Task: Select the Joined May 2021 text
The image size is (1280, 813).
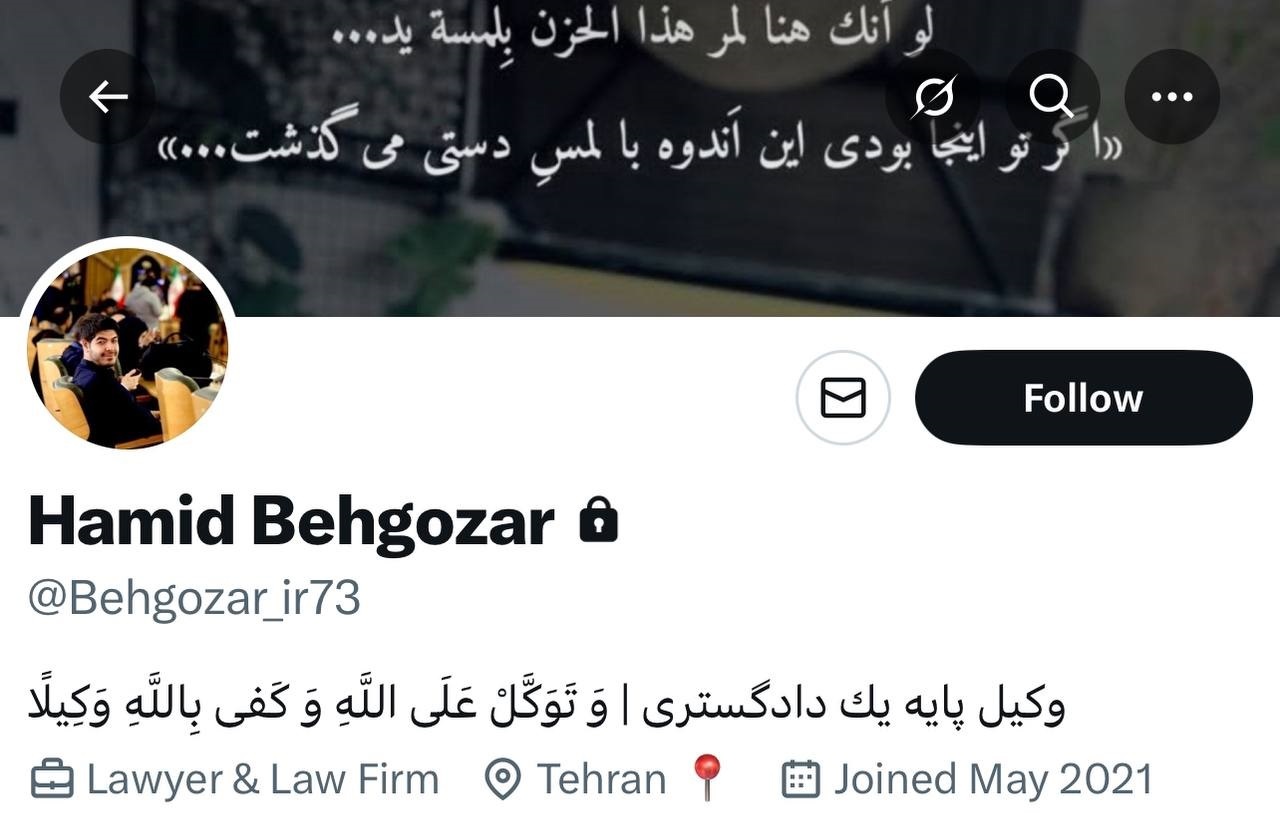Action: click(994, 780)
